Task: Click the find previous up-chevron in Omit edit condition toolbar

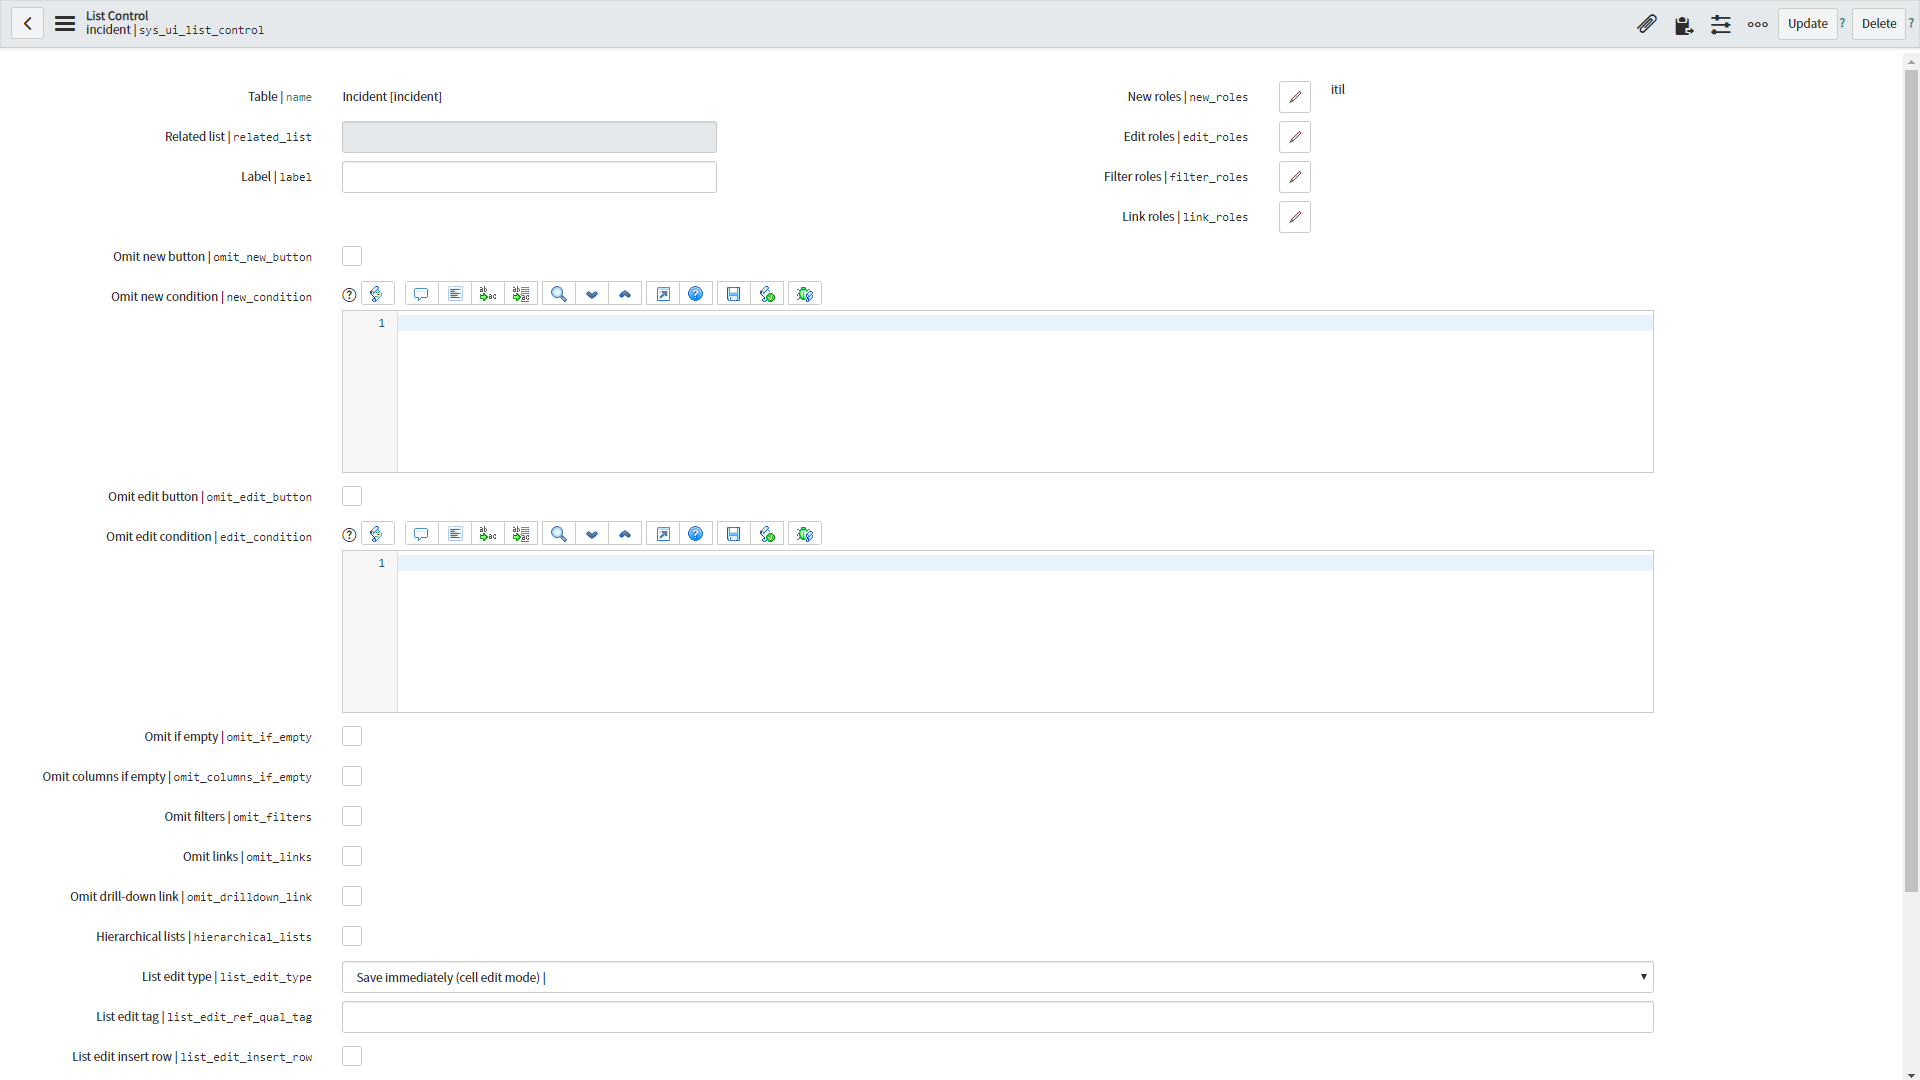Action: point(625,534)
